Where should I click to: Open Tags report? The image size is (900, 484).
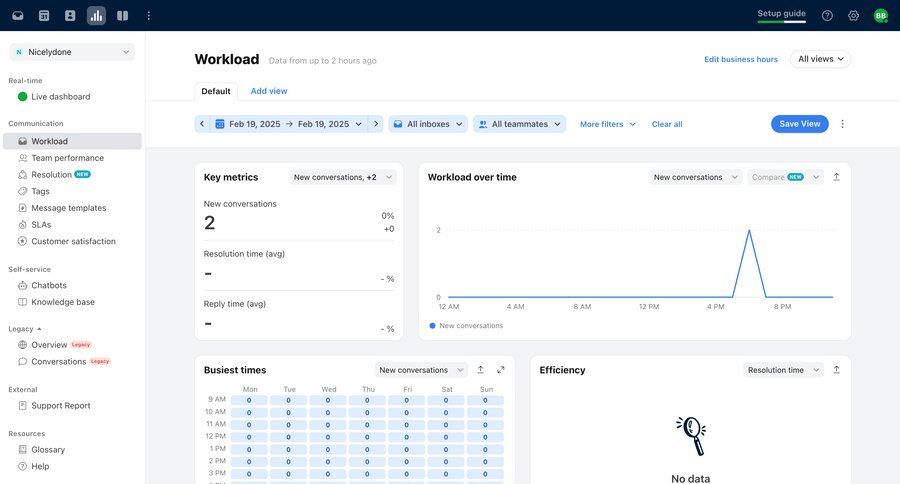(x=40, y=191)
